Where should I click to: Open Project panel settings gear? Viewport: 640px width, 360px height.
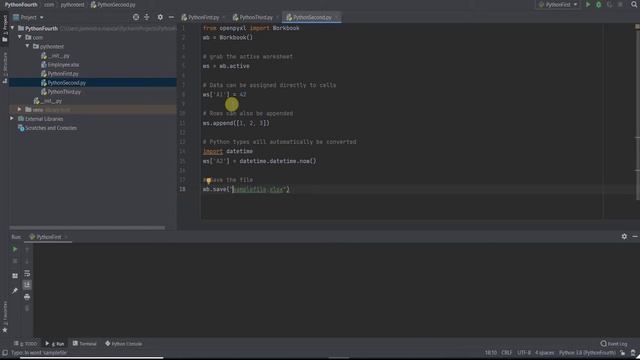coord(160,17)
